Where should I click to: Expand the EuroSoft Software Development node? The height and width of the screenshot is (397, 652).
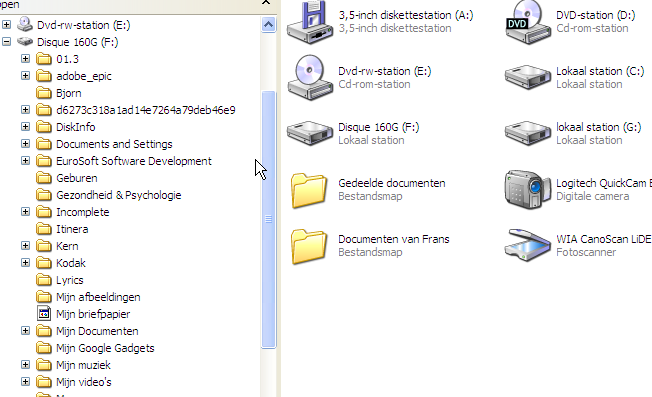click(x=25, y=160)
